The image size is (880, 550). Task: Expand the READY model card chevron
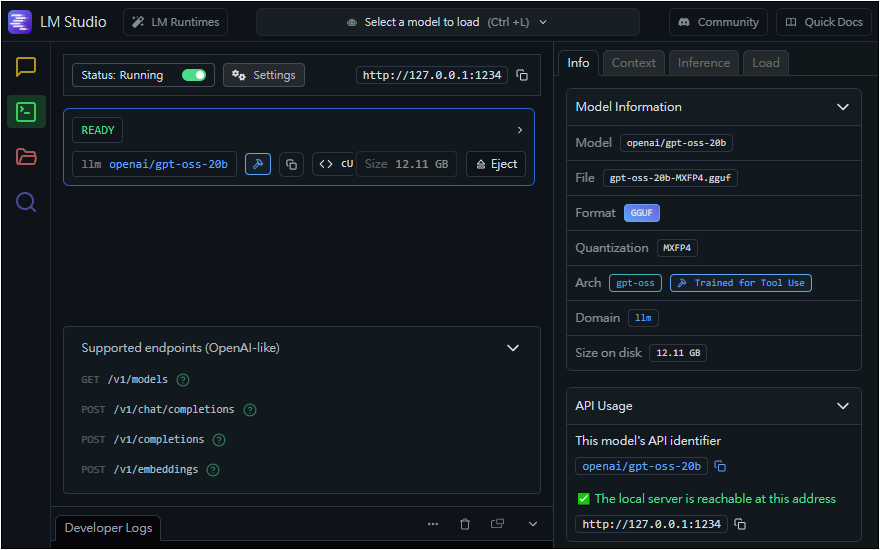(x=520, y=130)
